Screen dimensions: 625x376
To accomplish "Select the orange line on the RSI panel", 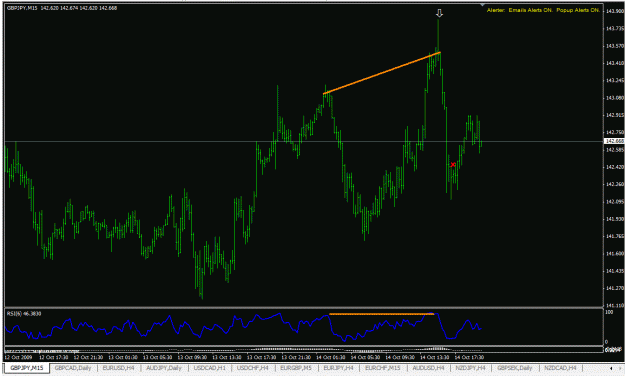I will coord(381,314).
